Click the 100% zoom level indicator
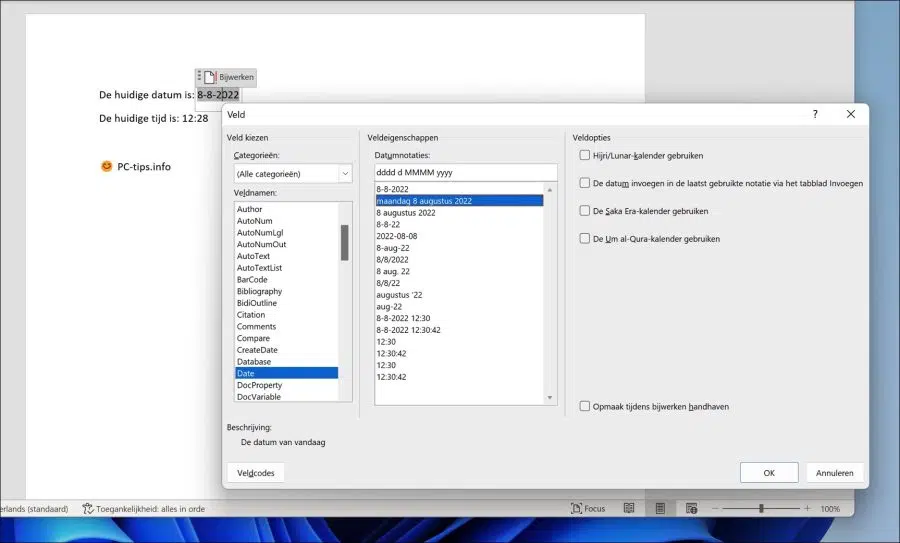The image size is (900, 543). pos(830,509)
